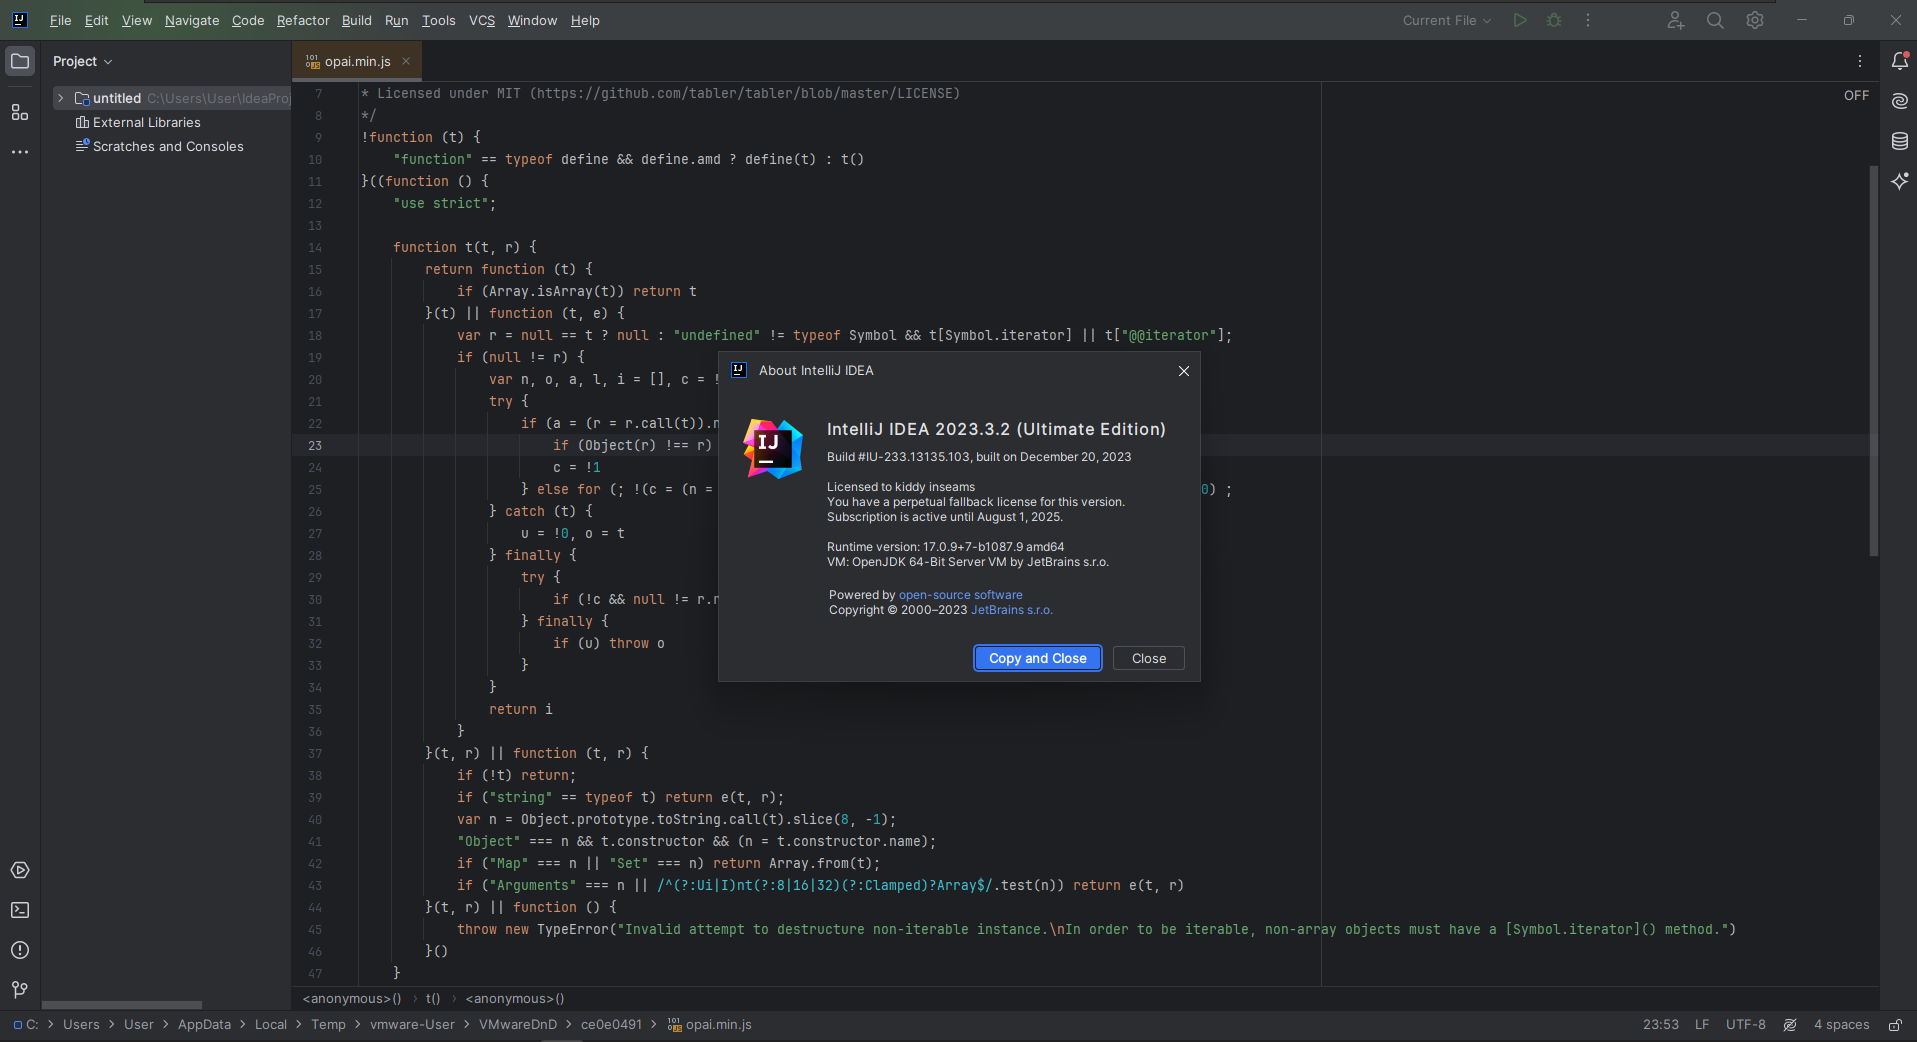1917x1042 pixels.
Task: Open the open-source software link
Action: pos(961,595)
